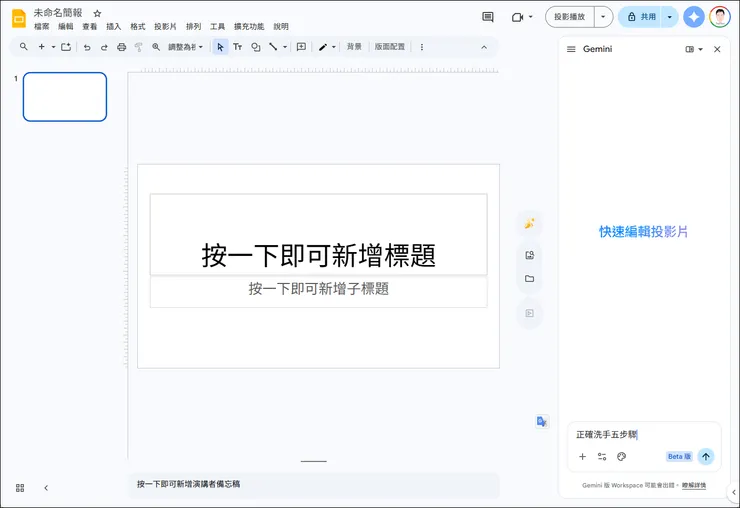Undo the last action
The height and width of the screenshot is (508, 740).
87,47
